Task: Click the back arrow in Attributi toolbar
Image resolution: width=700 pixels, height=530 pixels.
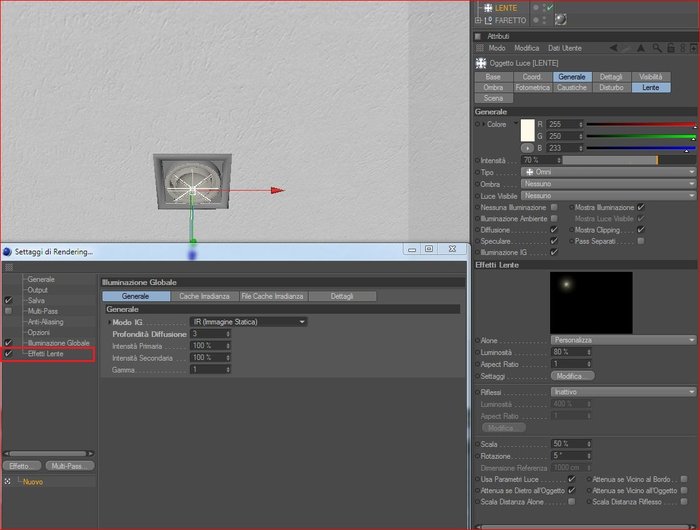Action: (x=614, y=48)
